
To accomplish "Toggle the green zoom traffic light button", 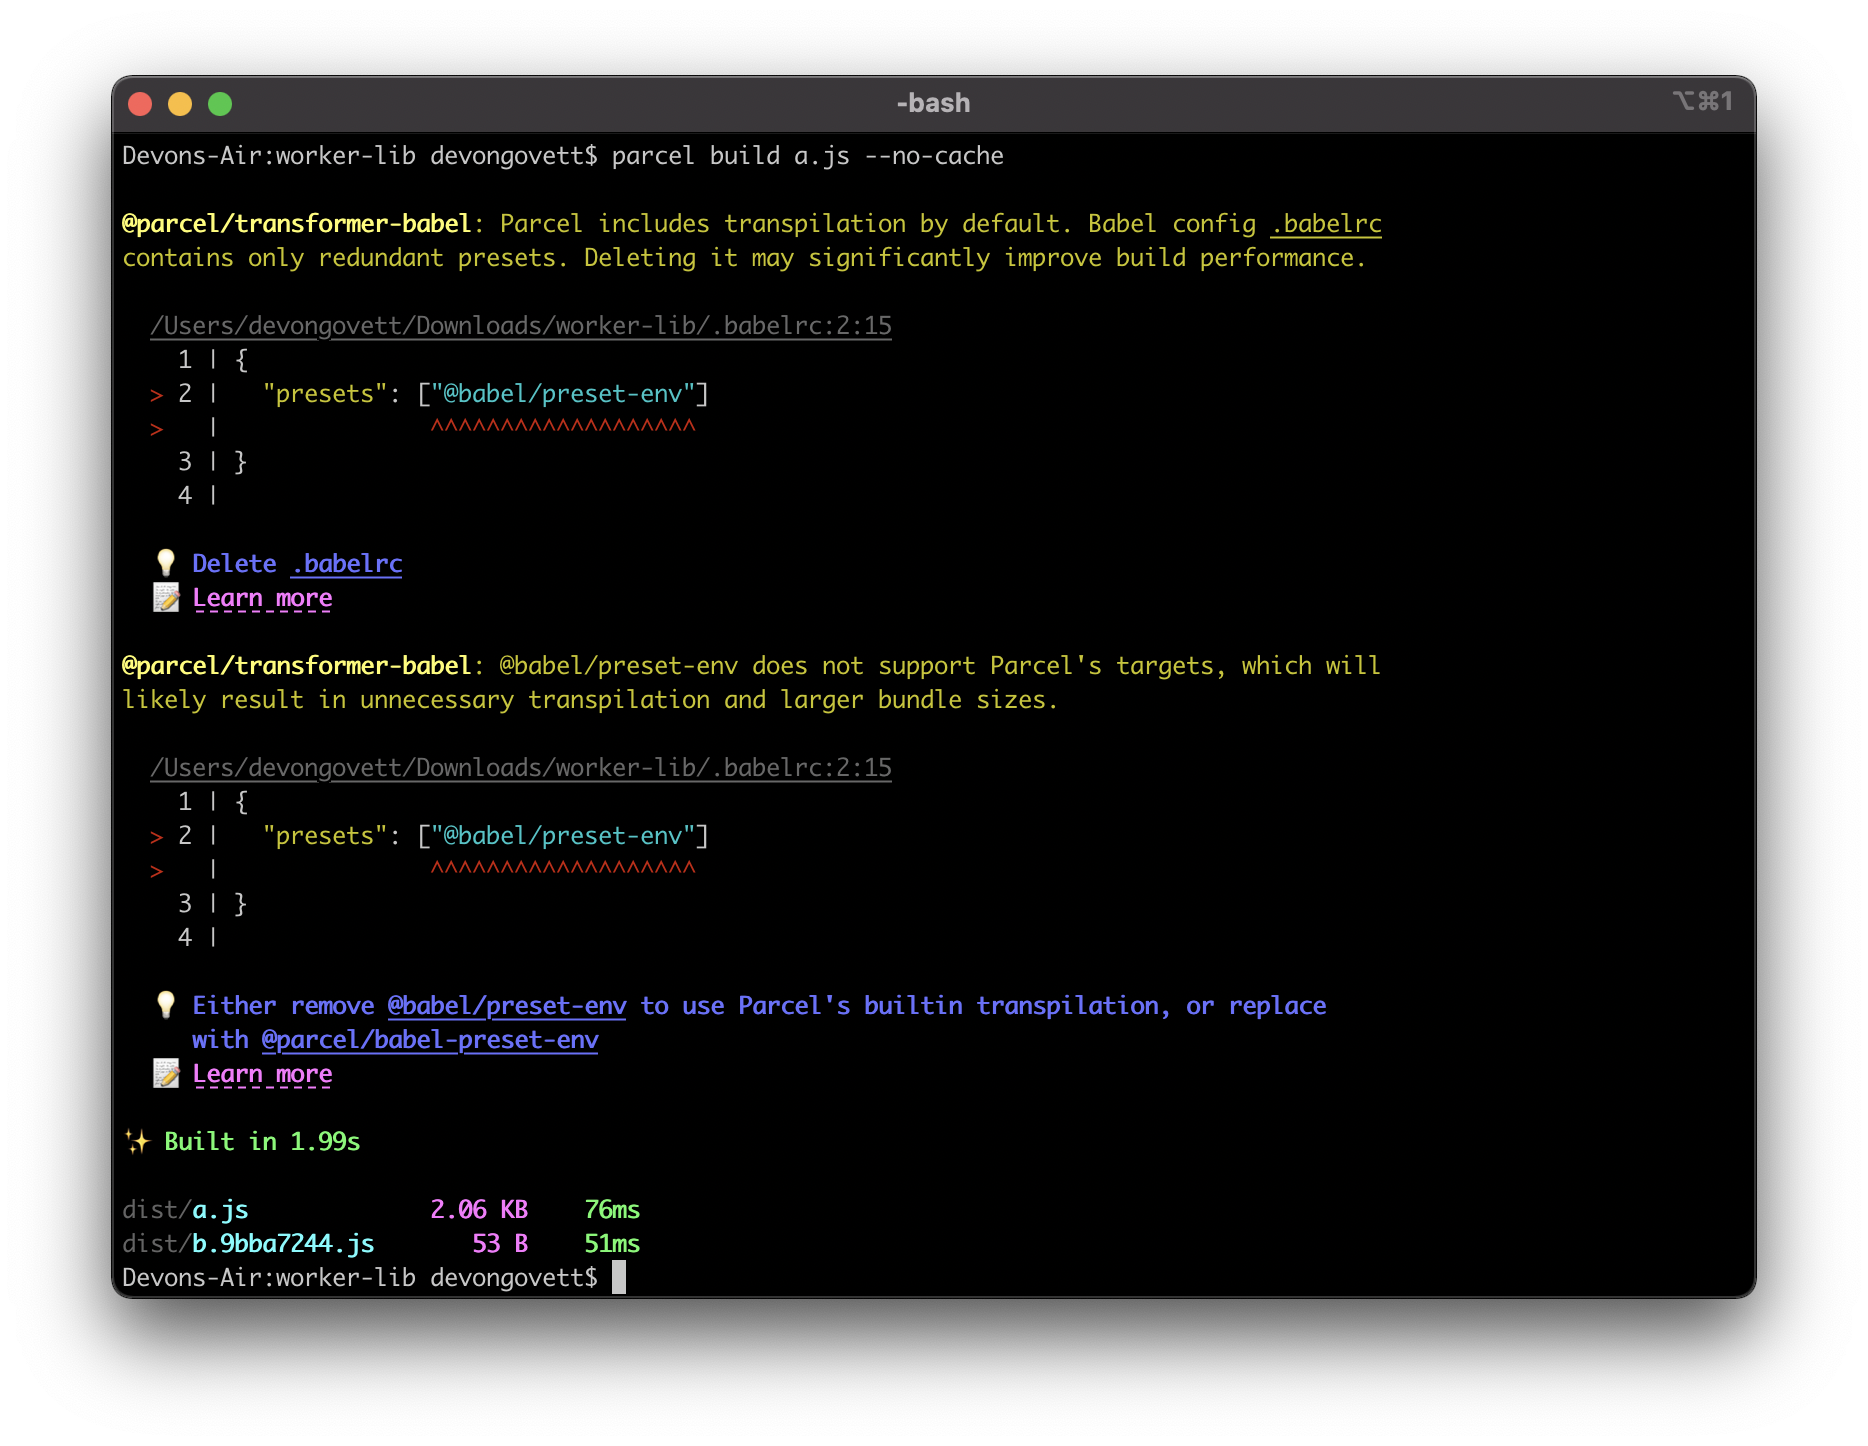I will (219, 103).
